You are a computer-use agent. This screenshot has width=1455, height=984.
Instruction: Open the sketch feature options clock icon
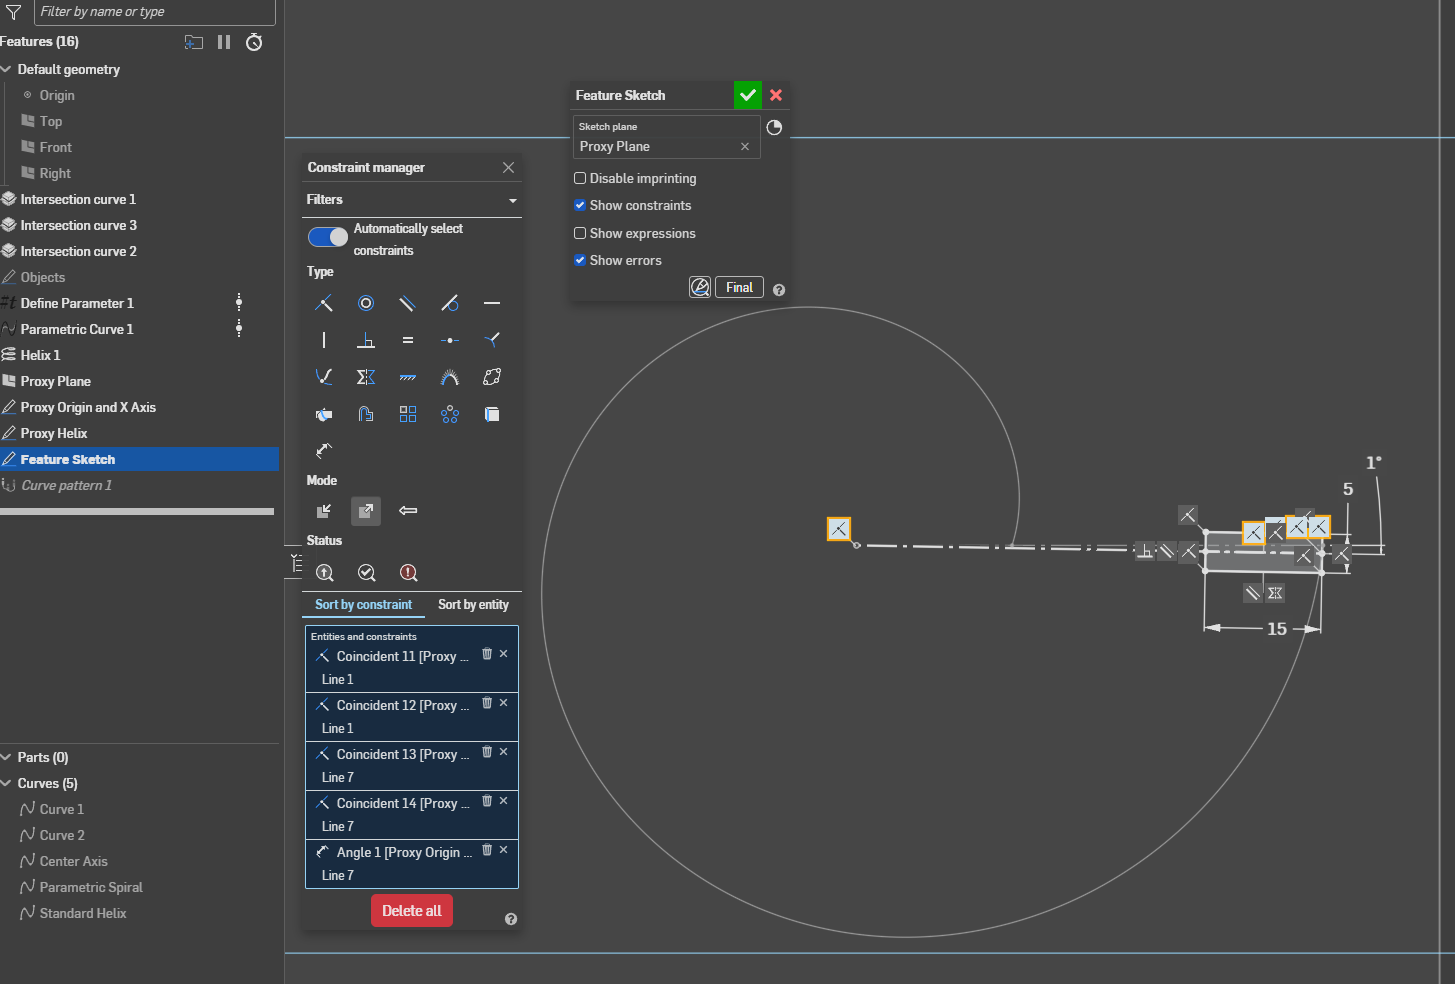tap(774, 128)
